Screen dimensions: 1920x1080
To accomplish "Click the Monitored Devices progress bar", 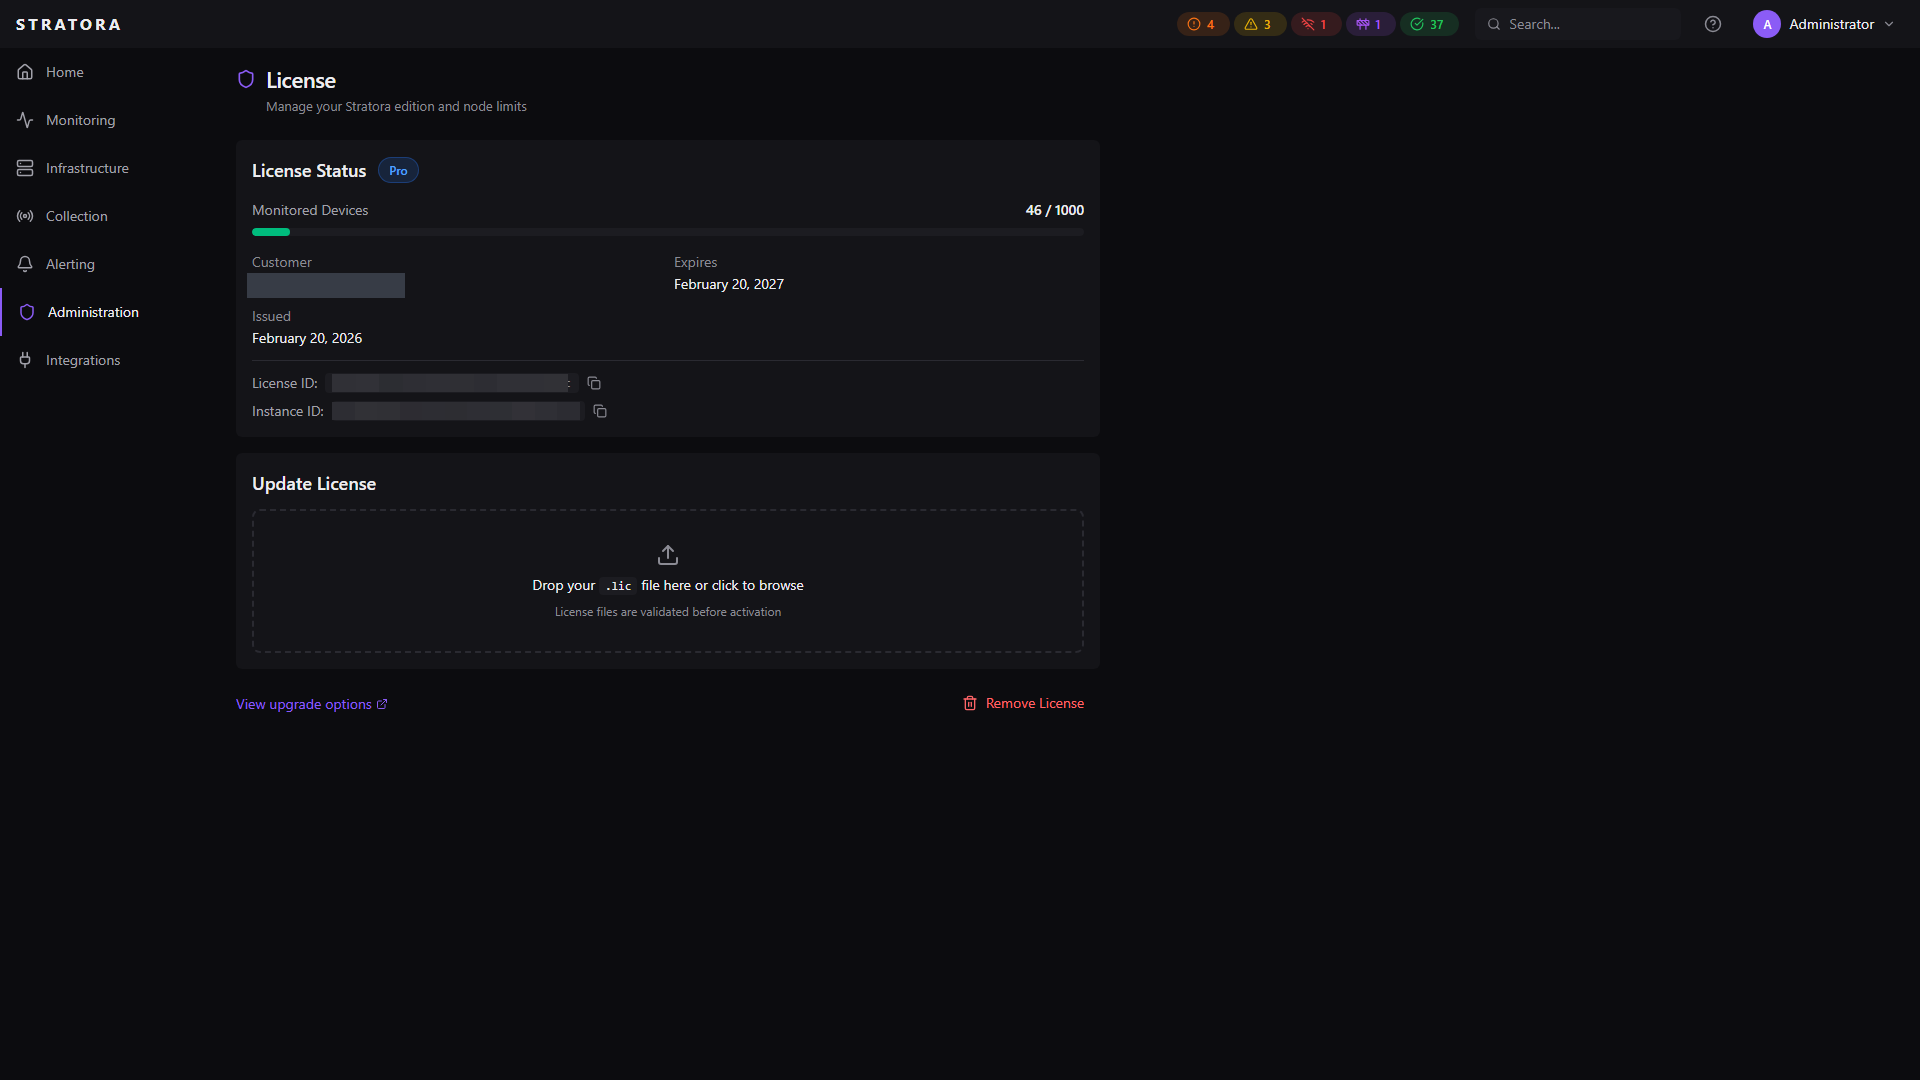I will click(668, 232).
